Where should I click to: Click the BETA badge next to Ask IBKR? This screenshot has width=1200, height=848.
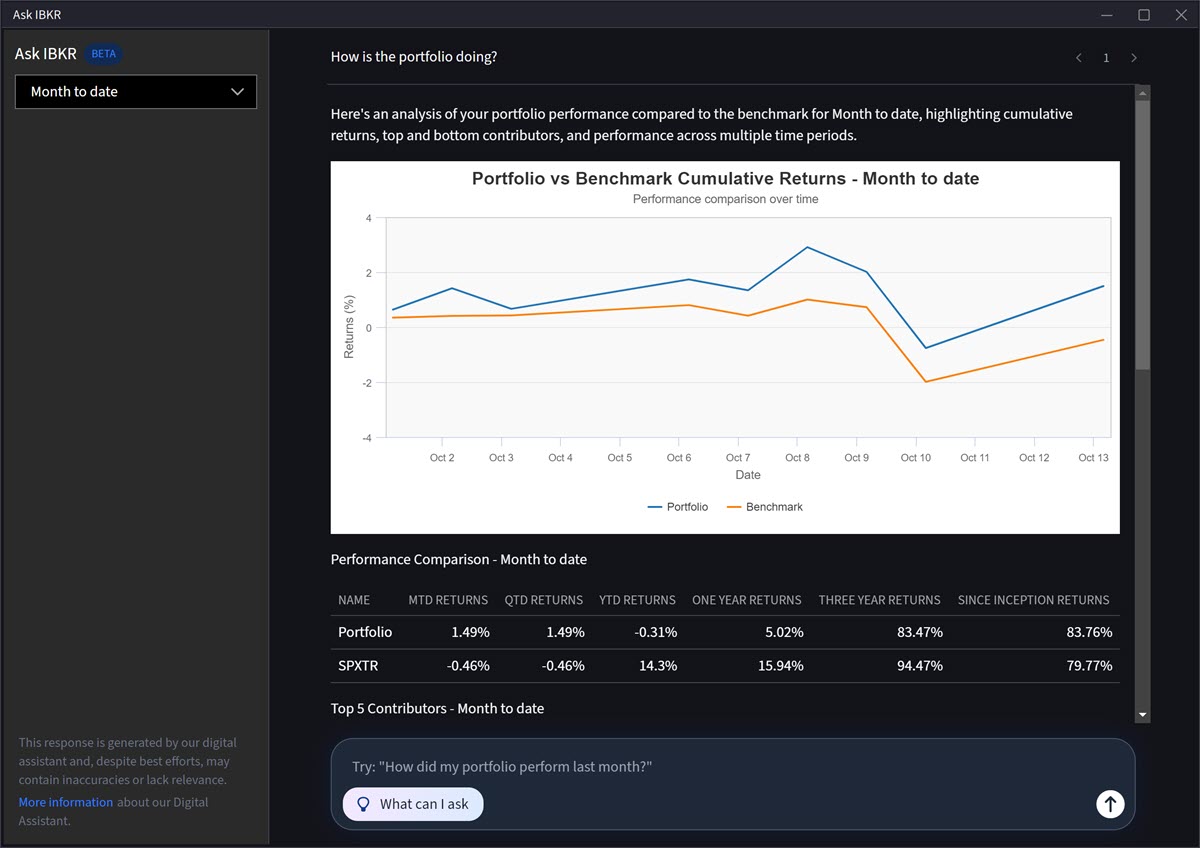click(104, 54)
